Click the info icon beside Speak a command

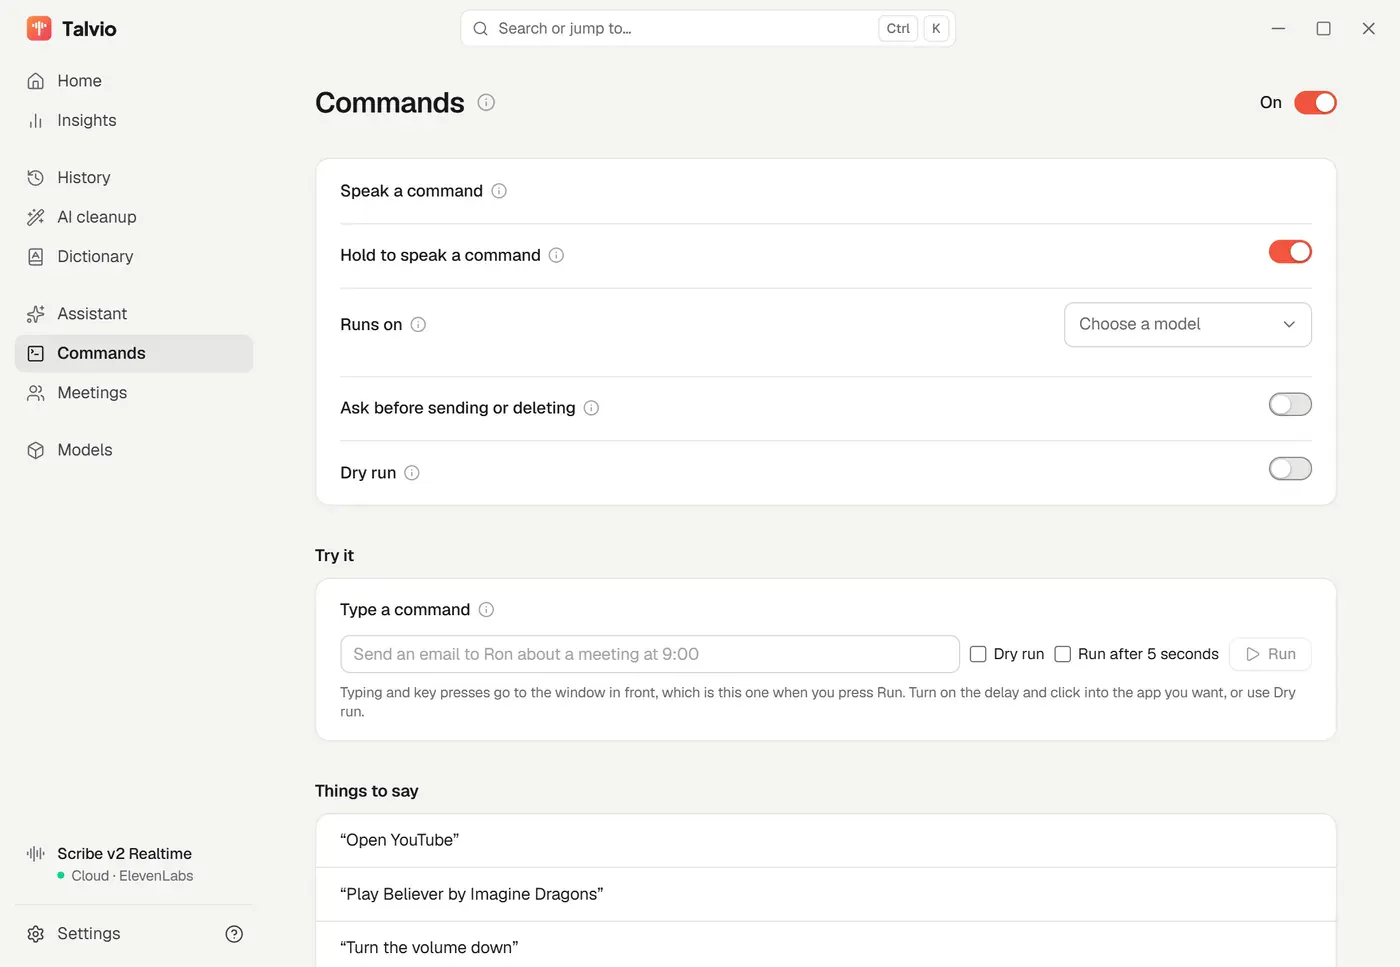(x=499, y=191)
